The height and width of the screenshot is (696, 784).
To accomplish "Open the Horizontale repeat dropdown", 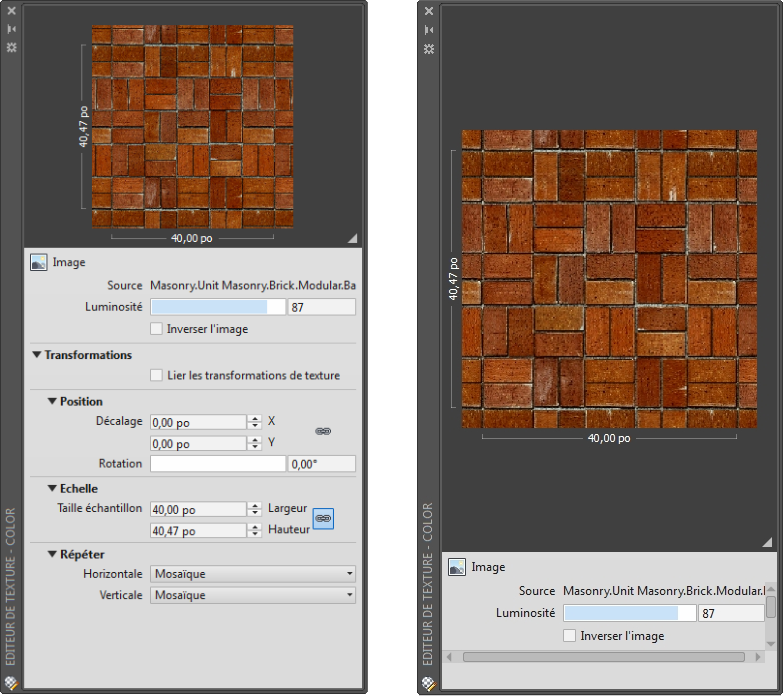I will tap(253, 574).
